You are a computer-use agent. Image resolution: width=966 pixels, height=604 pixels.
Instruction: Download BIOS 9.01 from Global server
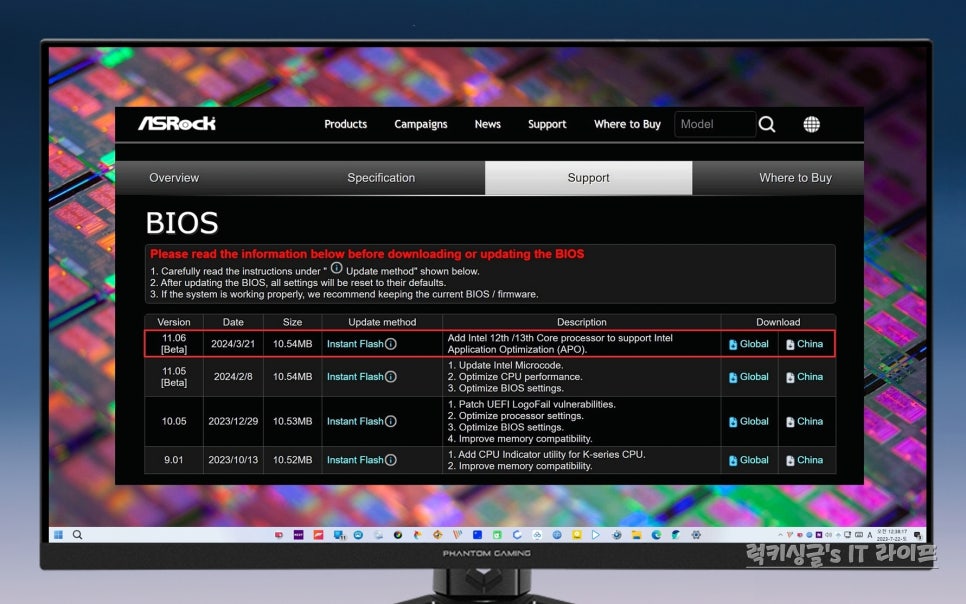(x=749, y=460)
